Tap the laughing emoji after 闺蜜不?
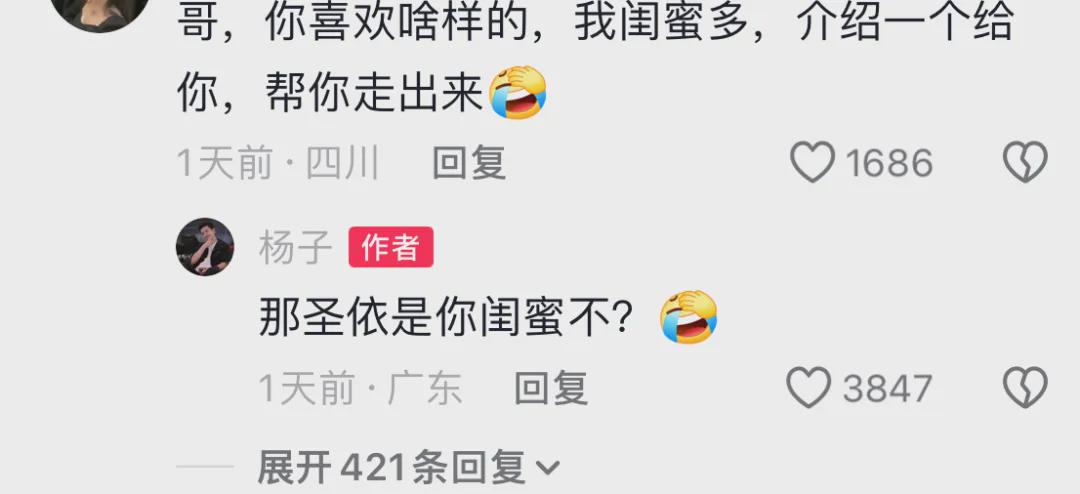This screenshot has height=494, width=1080. coord(688,317)
